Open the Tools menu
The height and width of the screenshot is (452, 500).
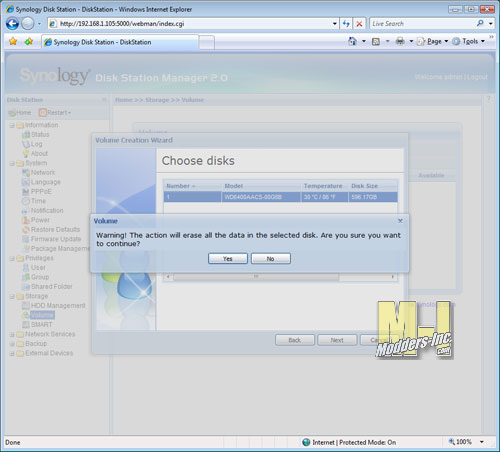click(468, 41)
